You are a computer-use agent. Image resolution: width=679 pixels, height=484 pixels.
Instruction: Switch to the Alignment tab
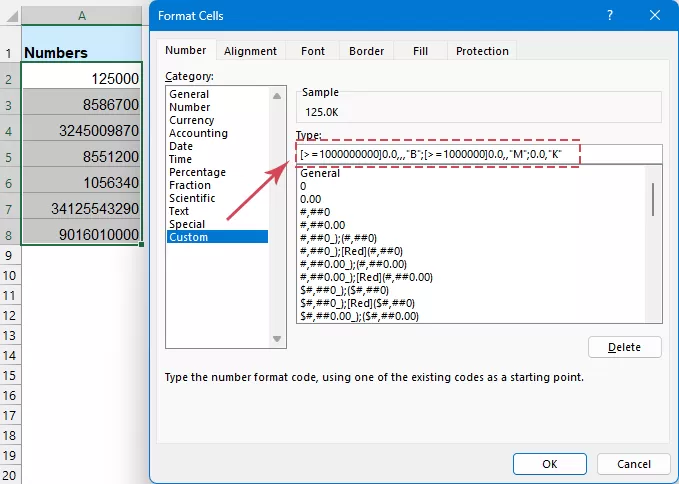coord(250,51)
